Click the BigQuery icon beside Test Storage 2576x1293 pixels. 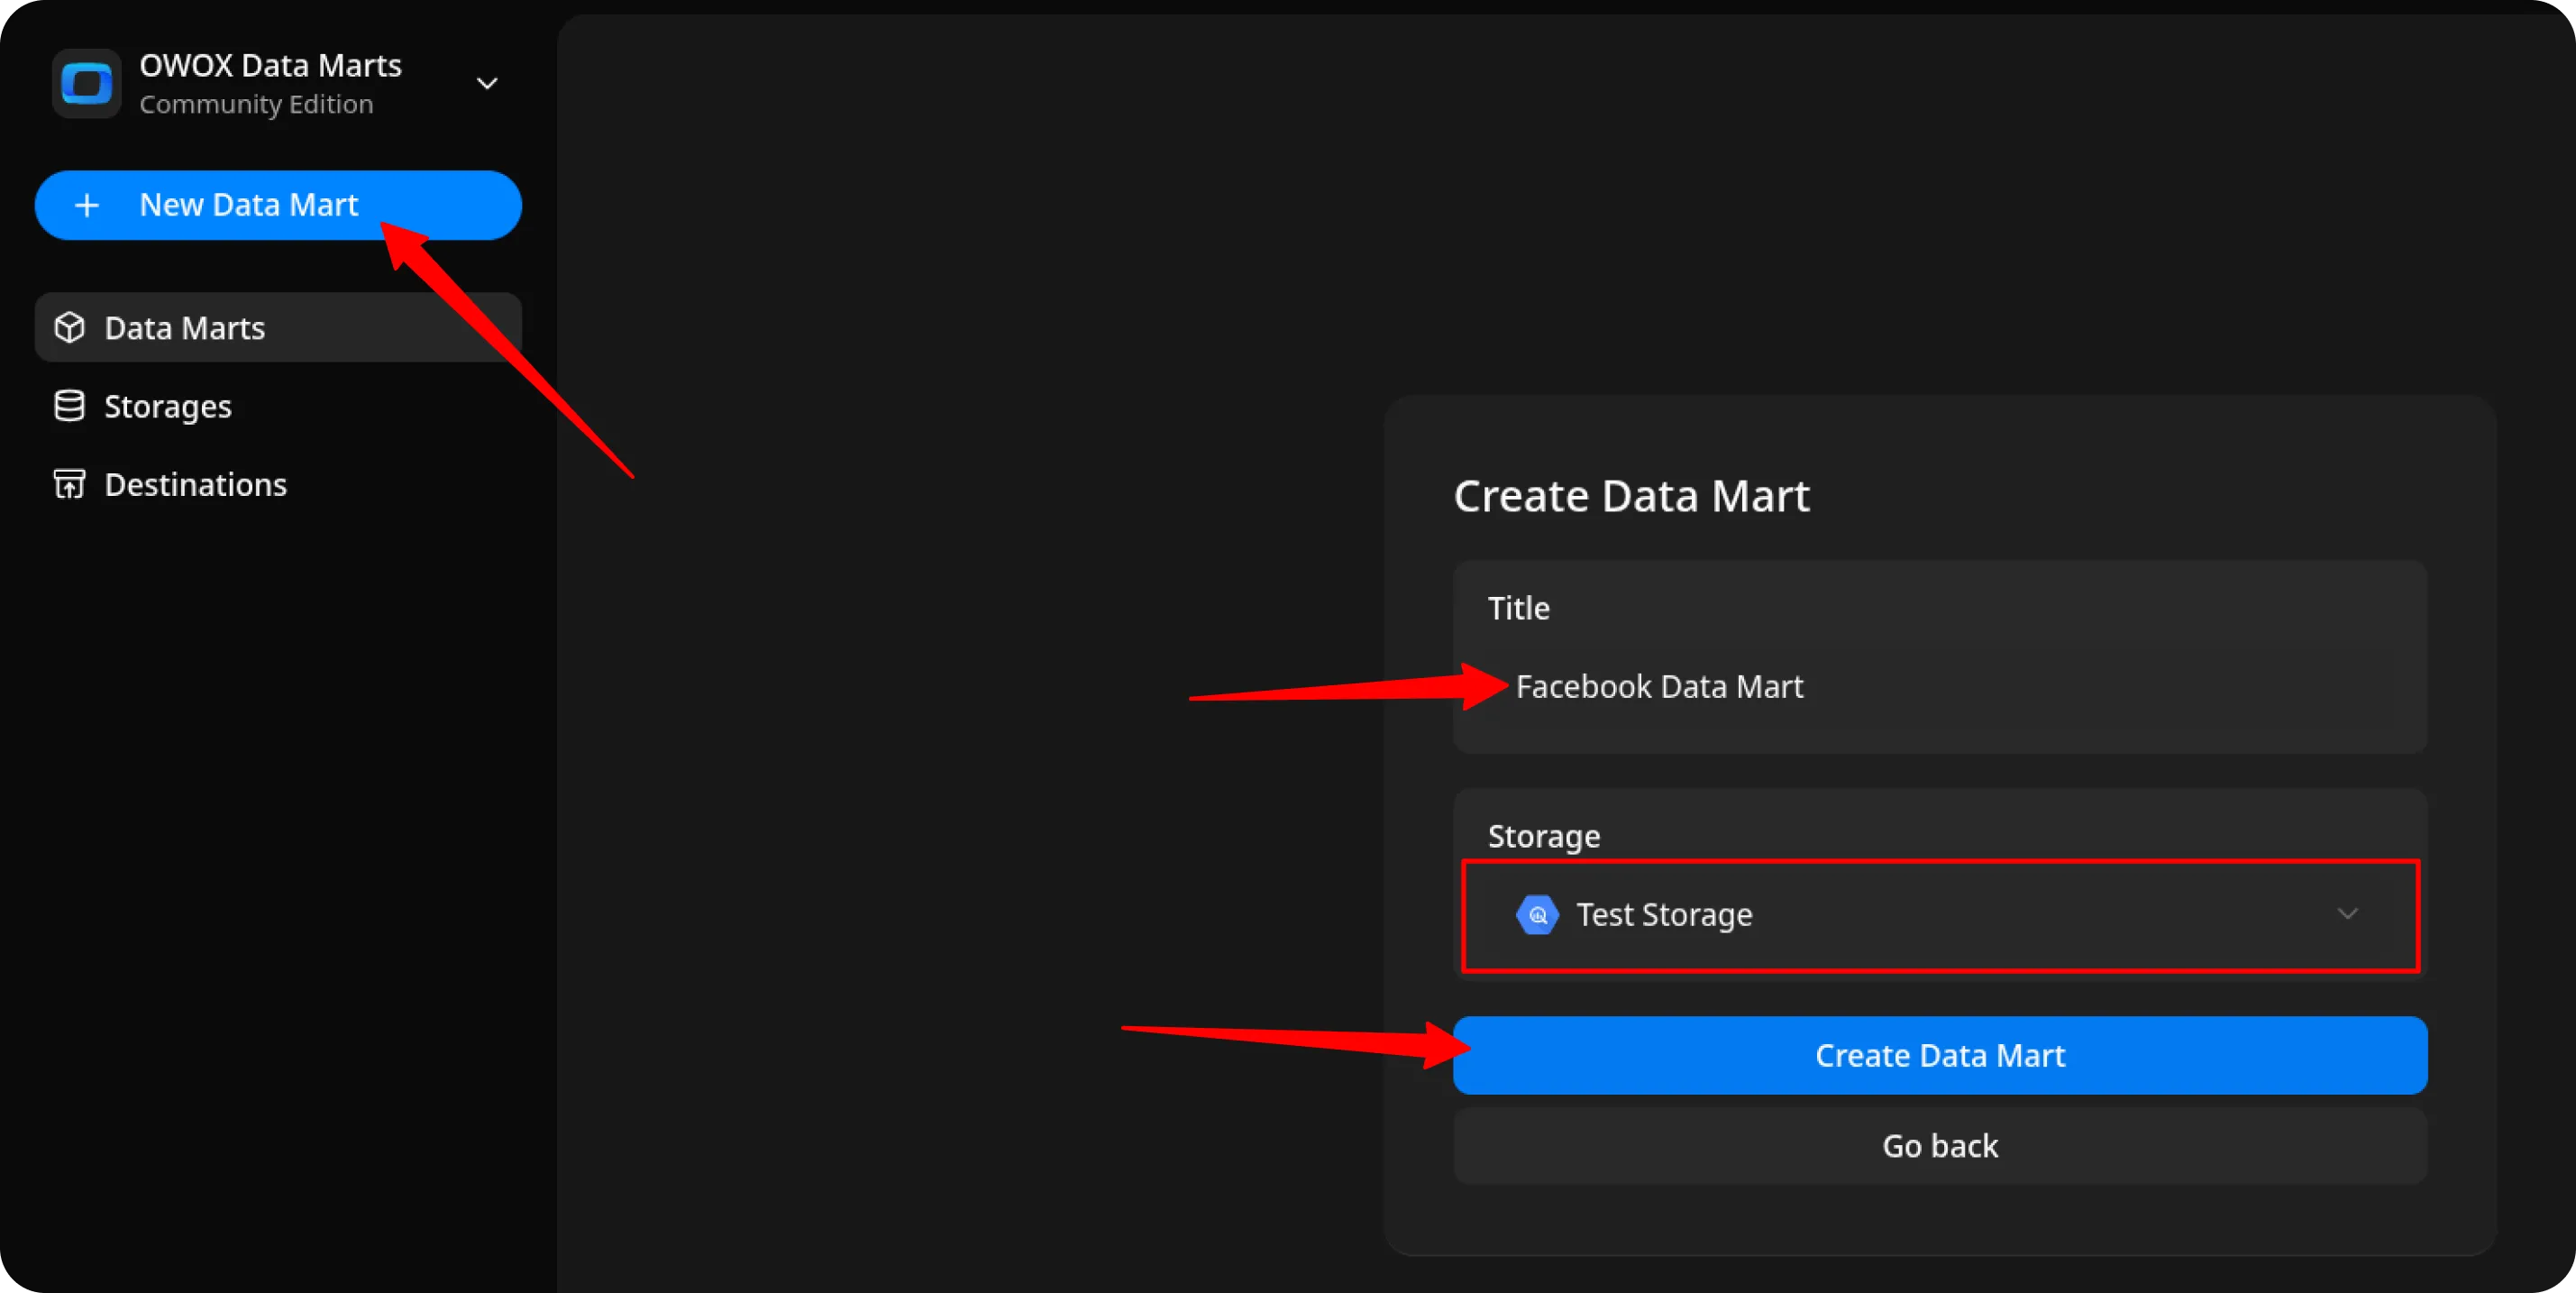(x=1537, y=914)
